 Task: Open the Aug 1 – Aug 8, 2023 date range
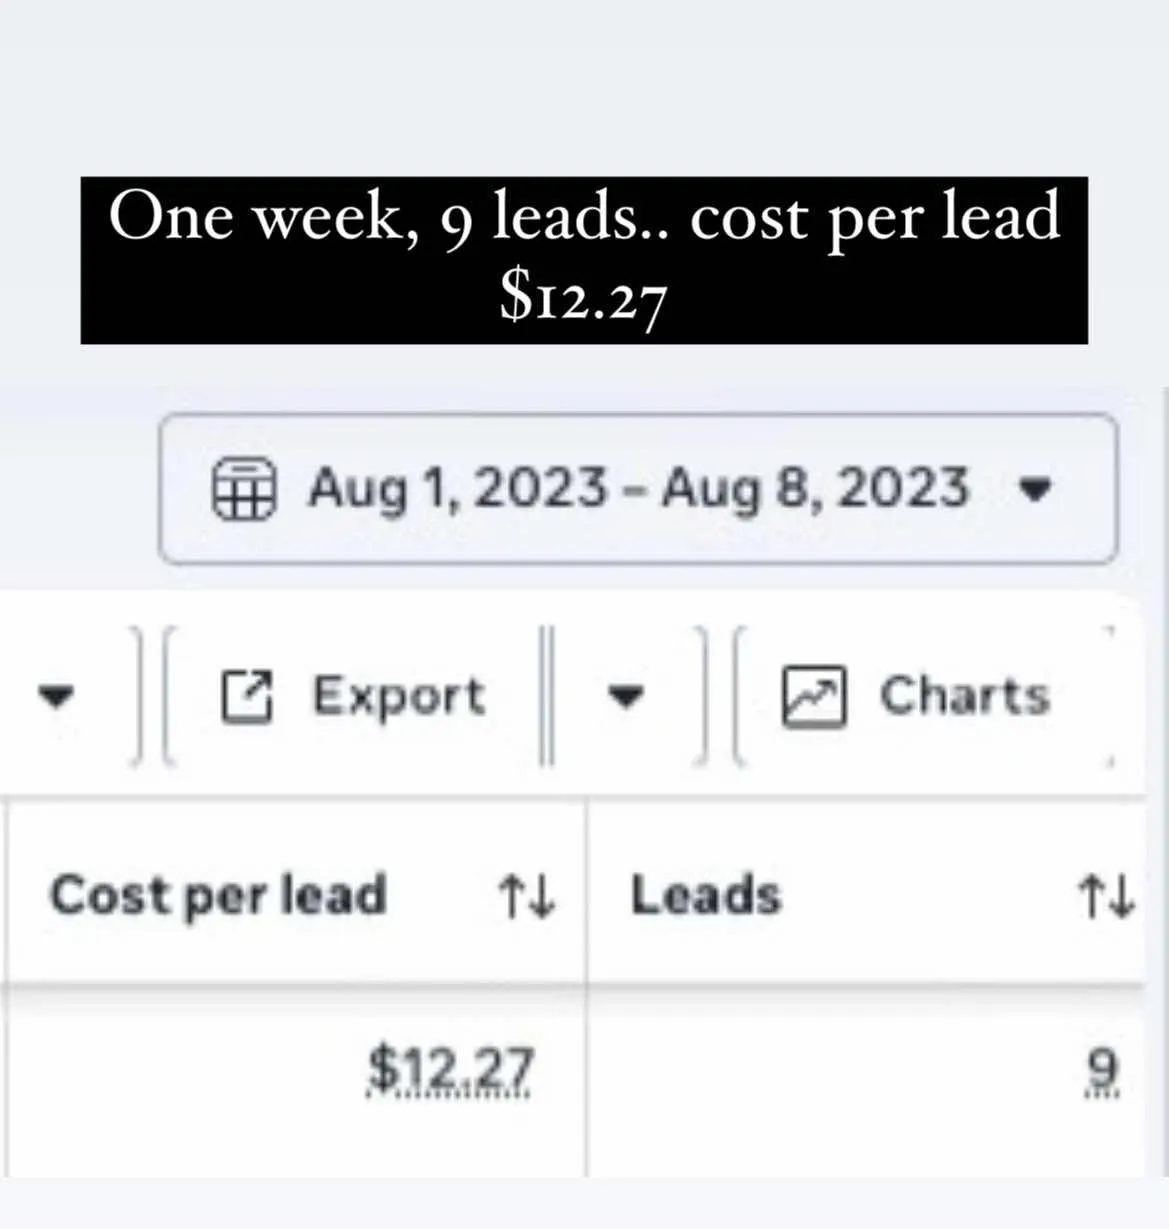tap(638, 489)
